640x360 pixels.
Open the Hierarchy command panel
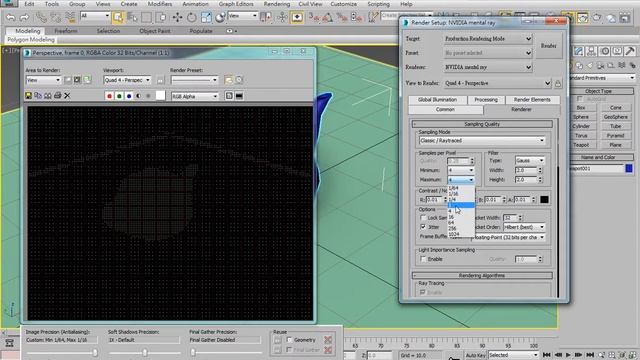(x=591, y=51)
